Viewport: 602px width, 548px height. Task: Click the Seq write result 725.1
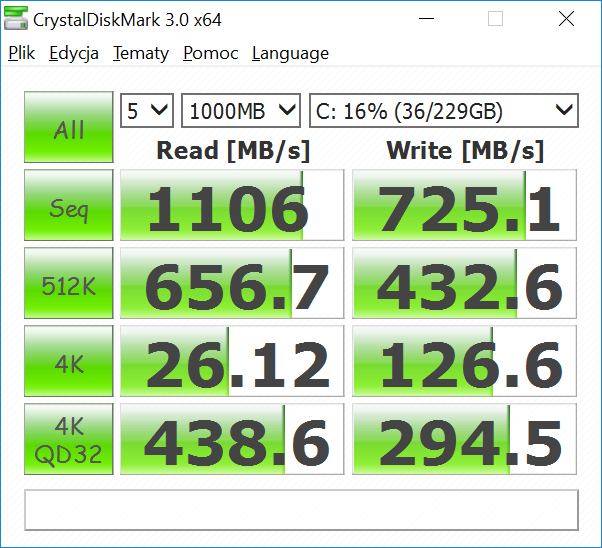465,205
